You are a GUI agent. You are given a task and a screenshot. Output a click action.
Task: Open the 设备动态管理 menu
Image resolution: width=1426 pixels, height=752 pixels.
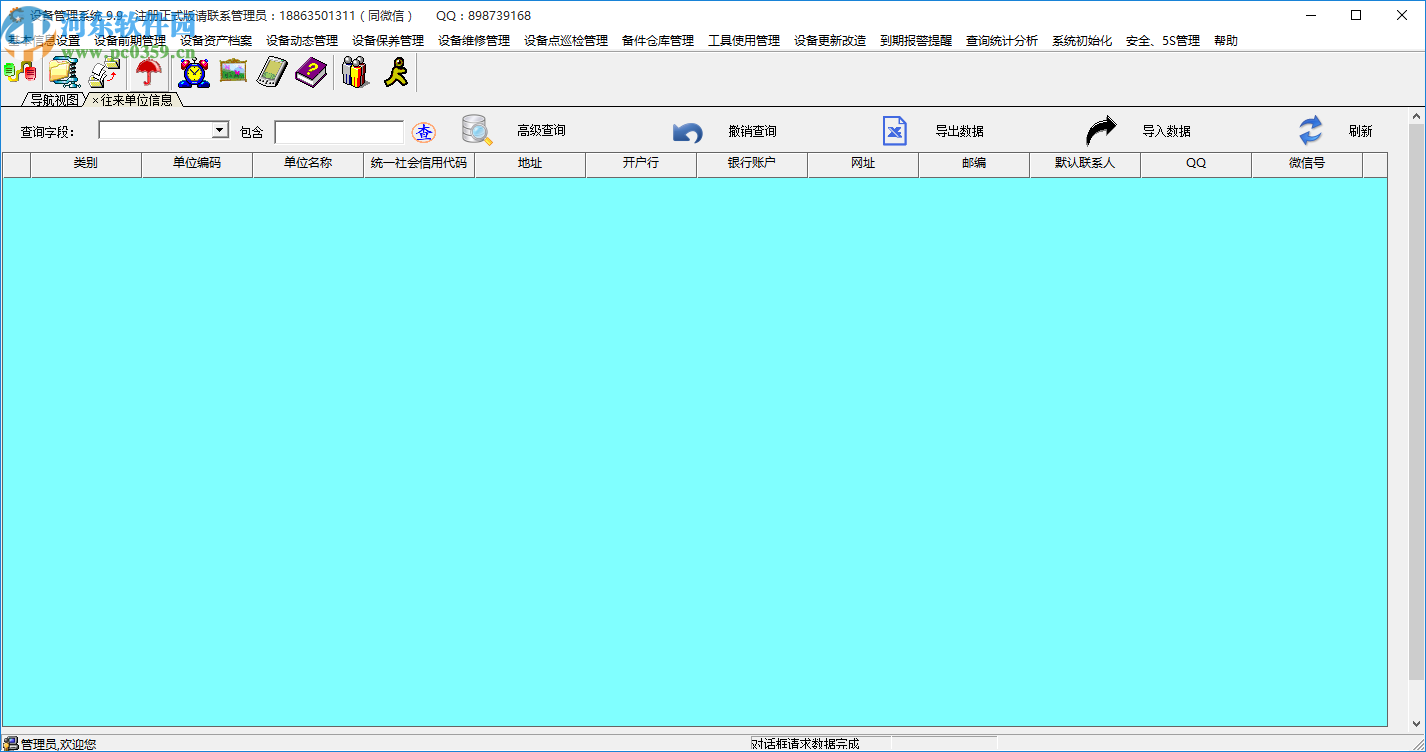(302, 41)
